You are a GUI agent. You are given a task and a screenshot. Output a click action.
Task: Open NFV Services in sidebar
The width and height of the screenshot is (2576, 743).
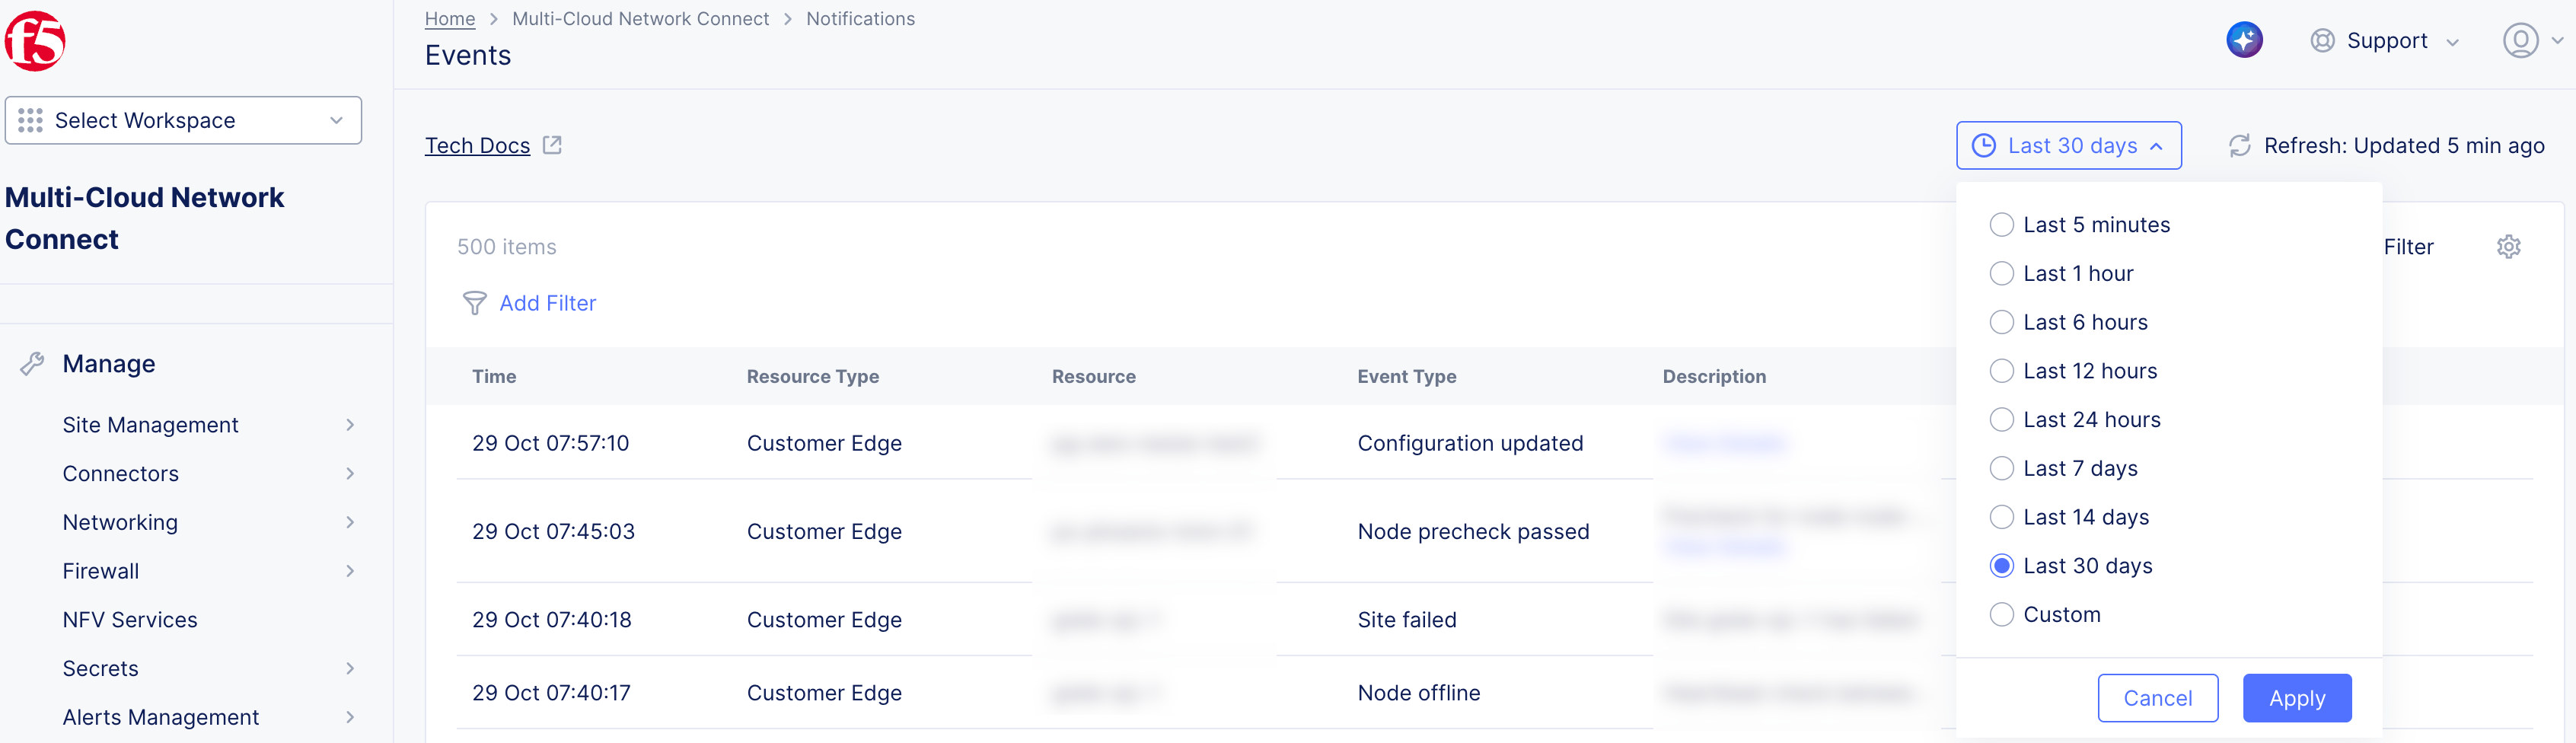[130, 620]
